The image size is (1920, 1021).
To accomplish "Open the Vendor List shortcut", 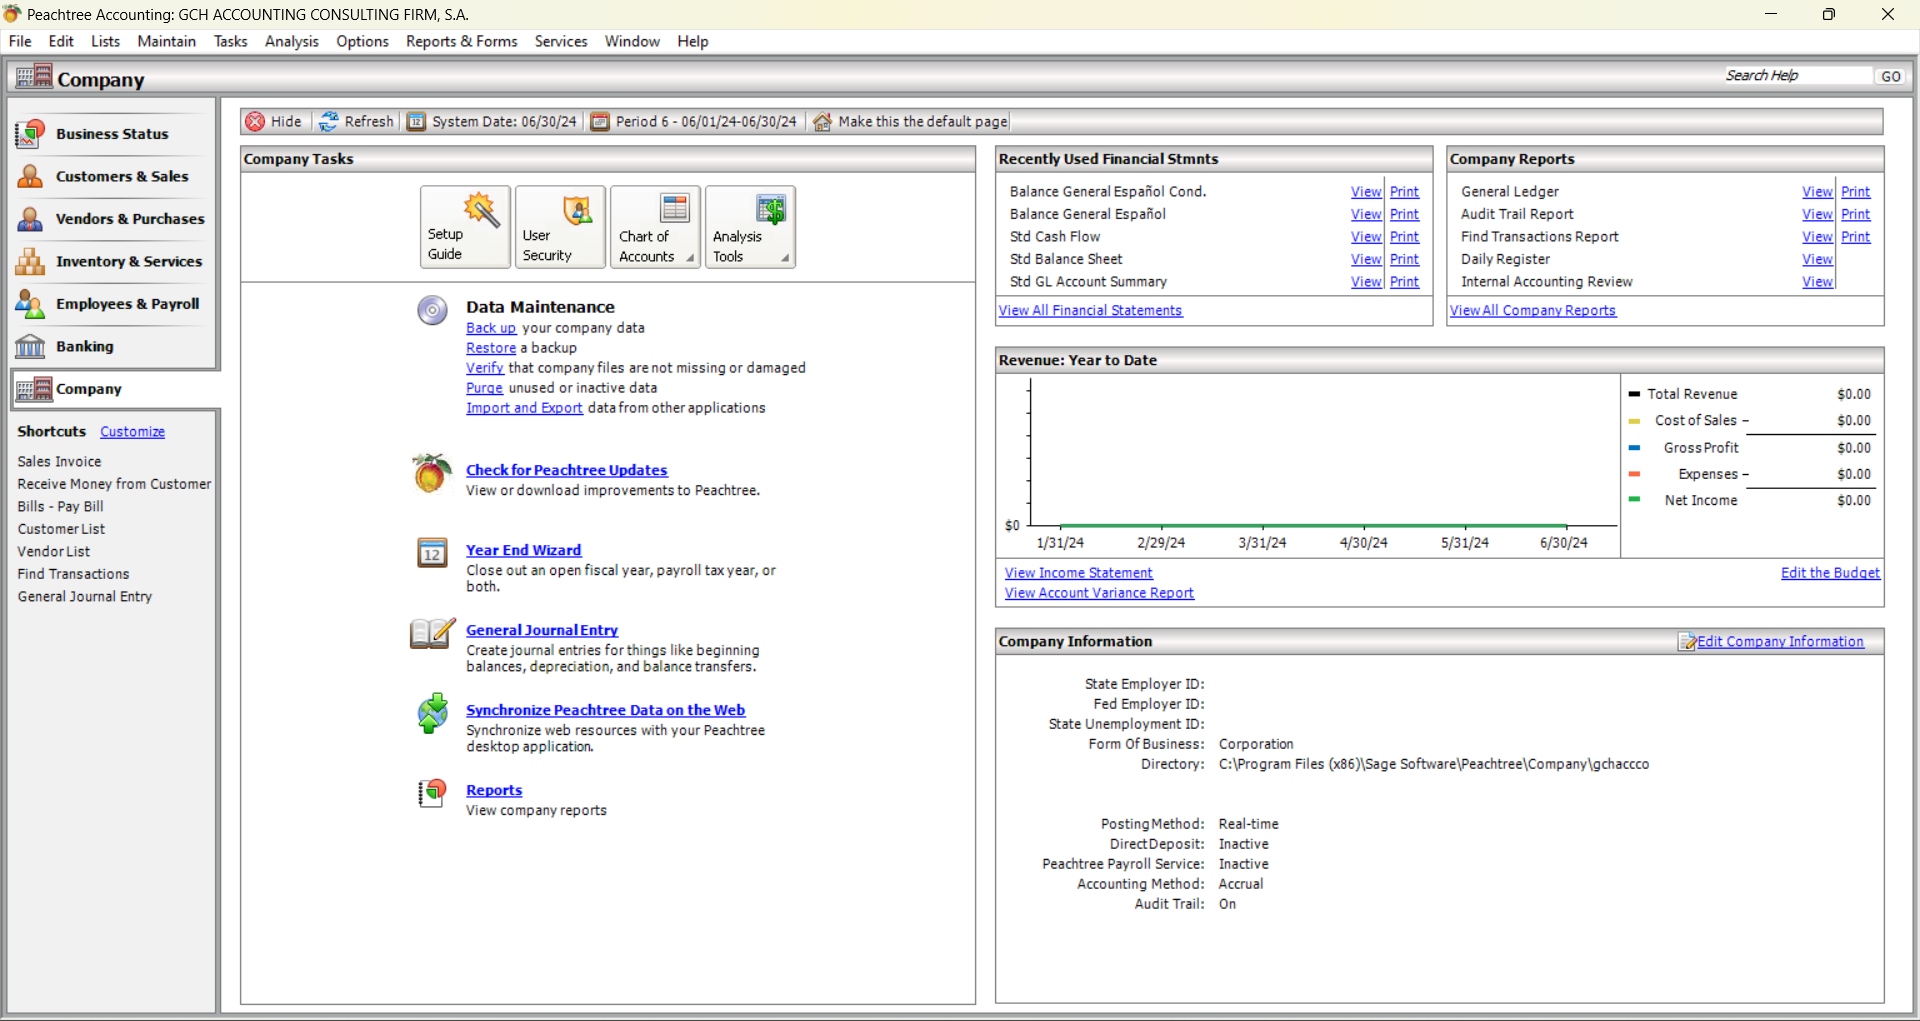I will 53,552.
